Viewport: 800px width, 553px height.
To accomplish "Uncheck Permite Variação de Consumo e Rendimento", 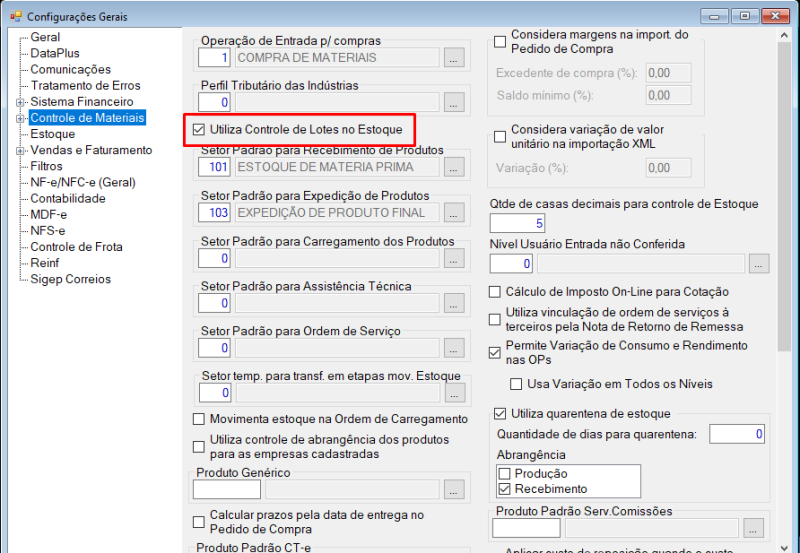I will point(494,353).
